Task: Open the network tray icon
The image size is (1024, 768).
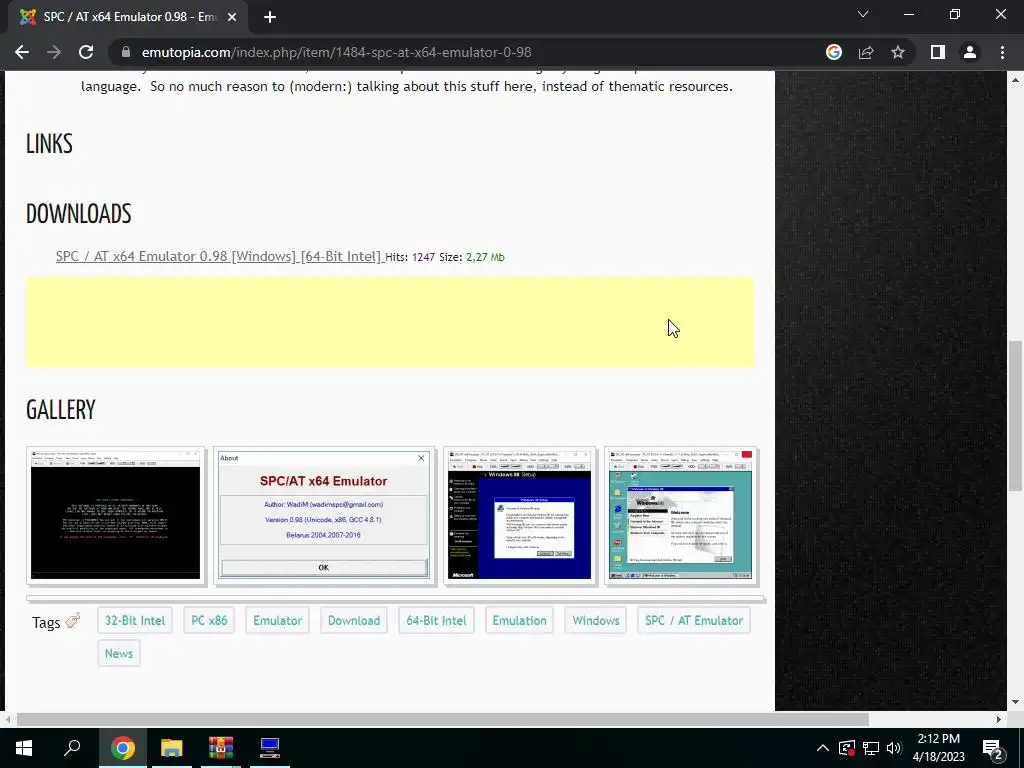Action: tap(871, 748)
